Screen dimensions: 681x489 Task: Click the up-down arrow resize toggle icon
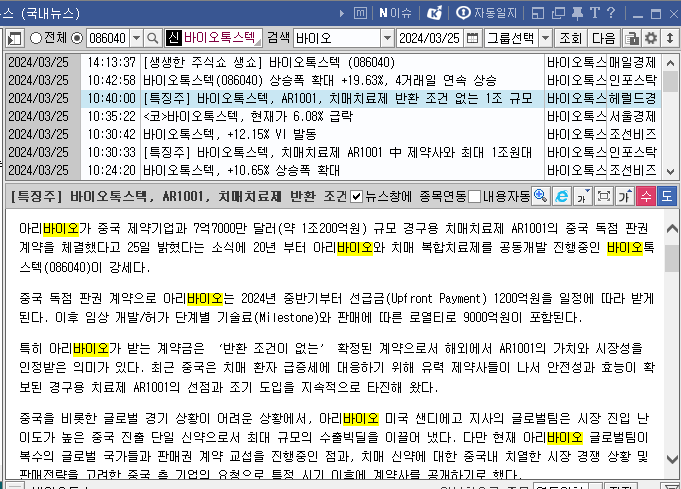pos(670,38)
